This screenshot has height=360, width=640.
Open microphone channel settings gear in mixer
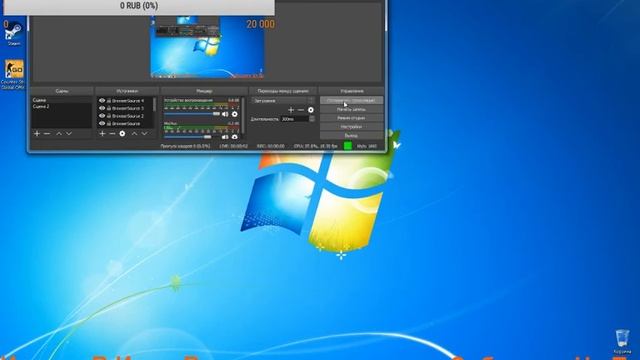[x=235, y=137]
